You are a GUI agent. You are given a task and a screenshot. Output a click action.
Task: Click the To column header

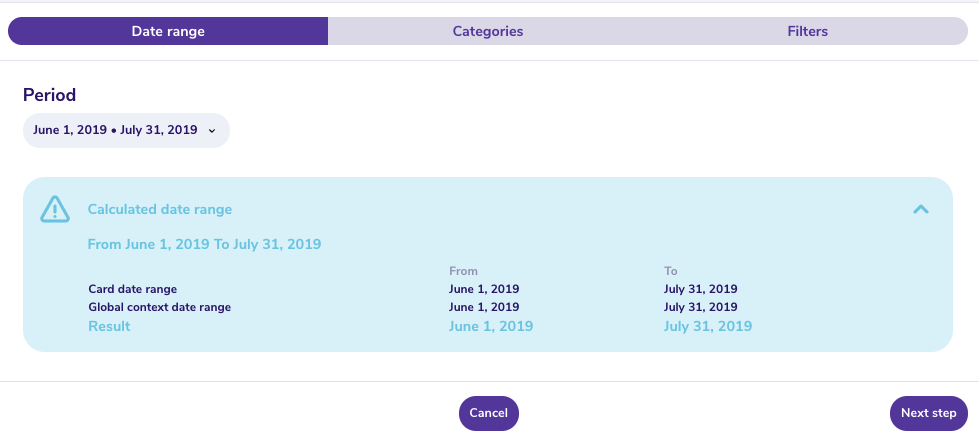coord(671,271)
